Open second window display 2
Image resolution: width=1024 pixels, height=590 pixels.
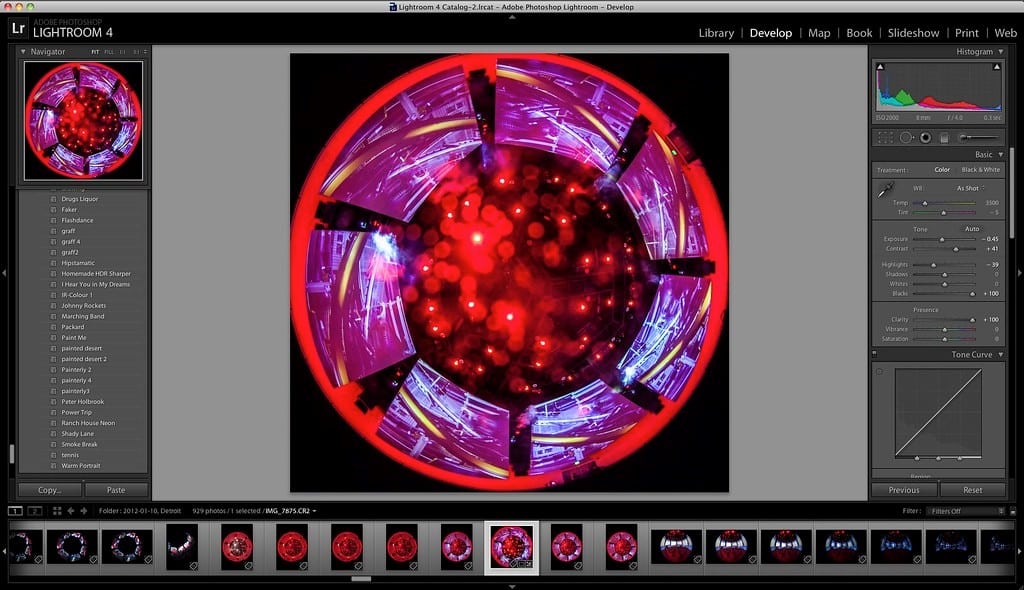(x=35, y=511)
